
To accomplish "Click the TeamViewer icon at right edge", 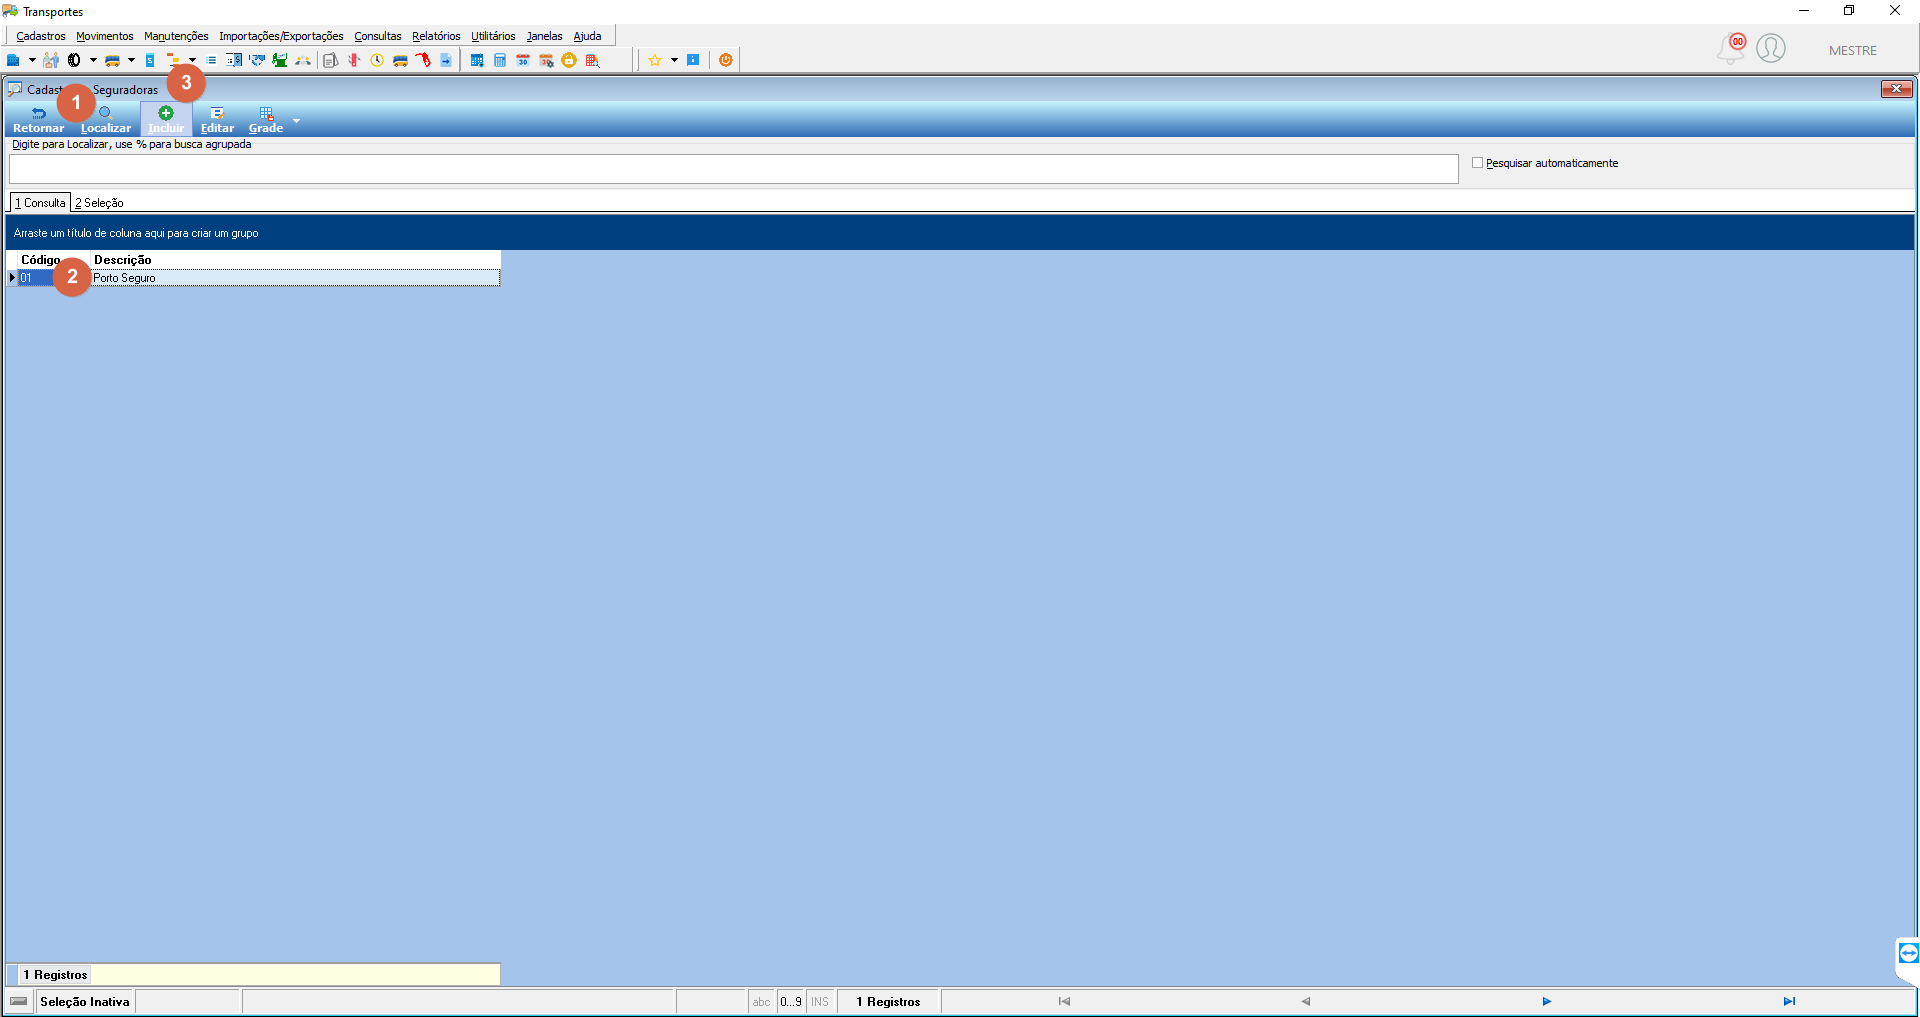I will pyautogui.click(x=1908, y=953).
